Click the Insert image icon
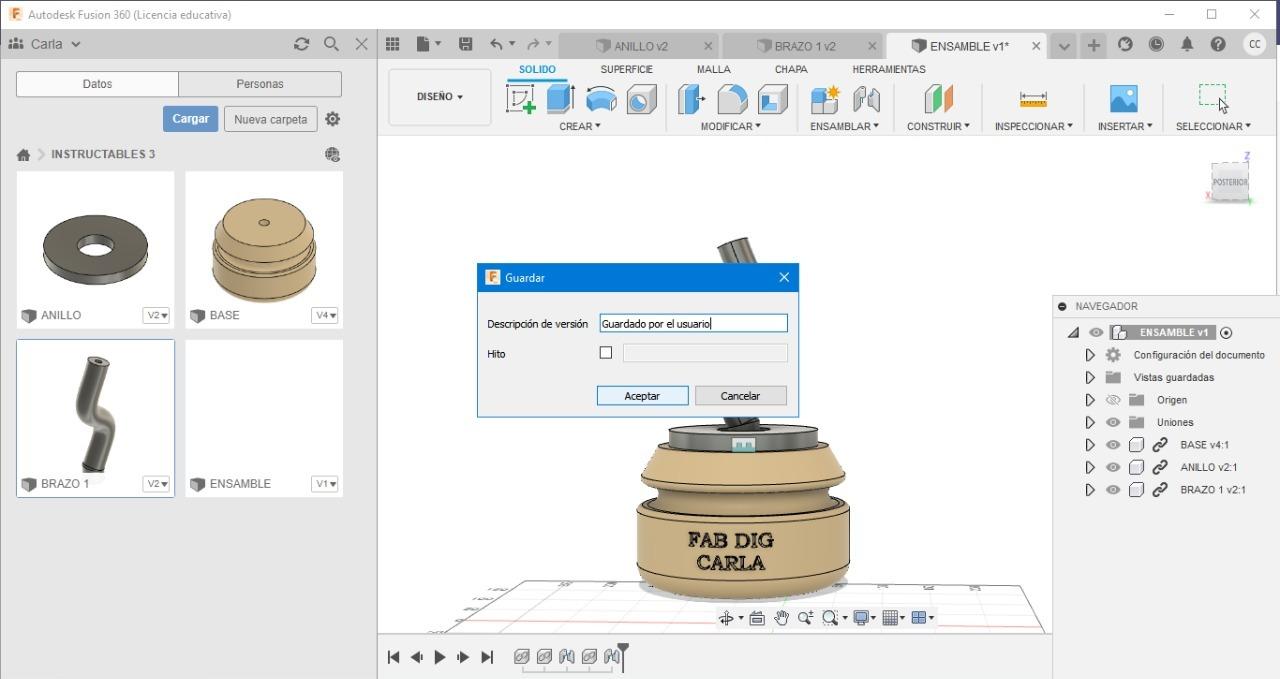This screenshot has width=1280, height=679. click(x=1124, y=99)
